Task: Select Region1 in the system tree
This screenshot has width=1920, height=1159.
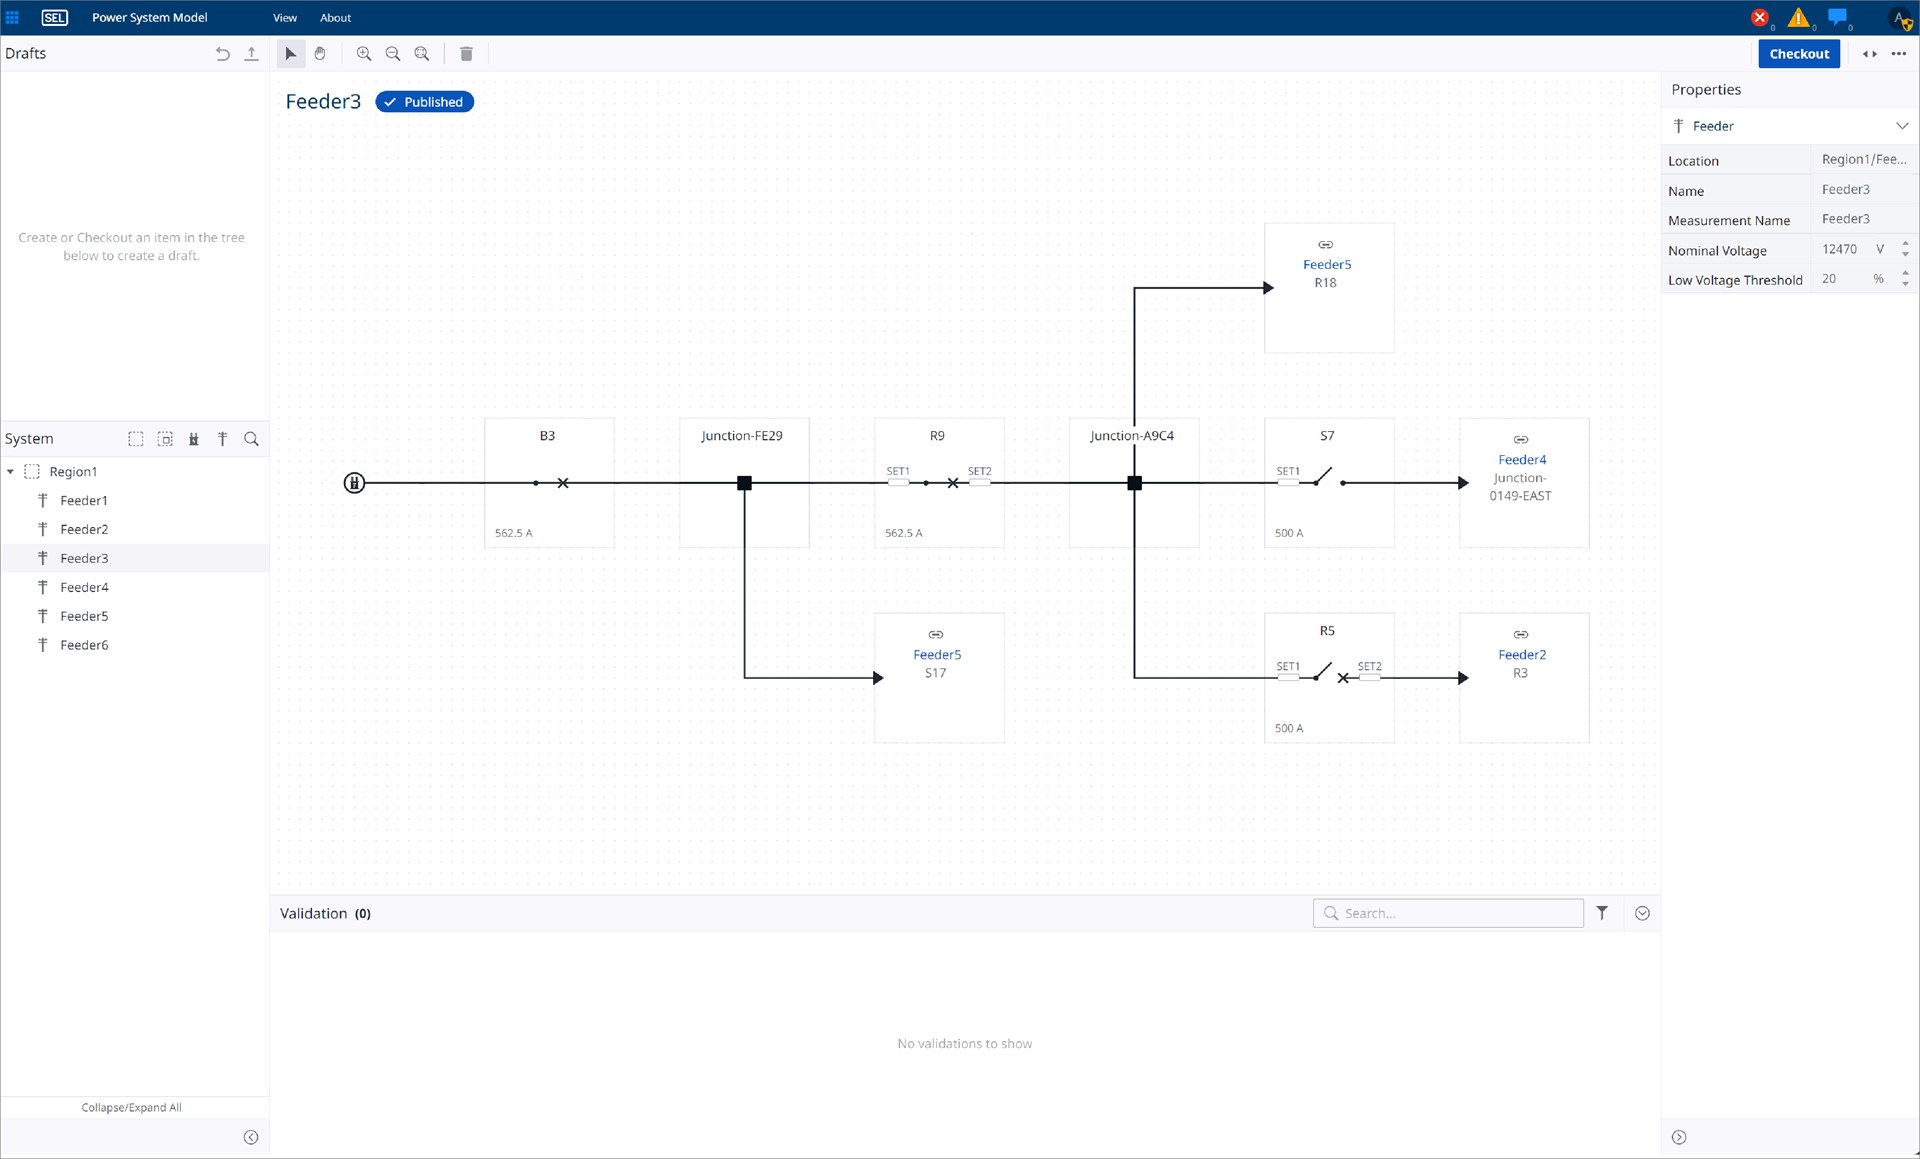Action: point(73,472)
